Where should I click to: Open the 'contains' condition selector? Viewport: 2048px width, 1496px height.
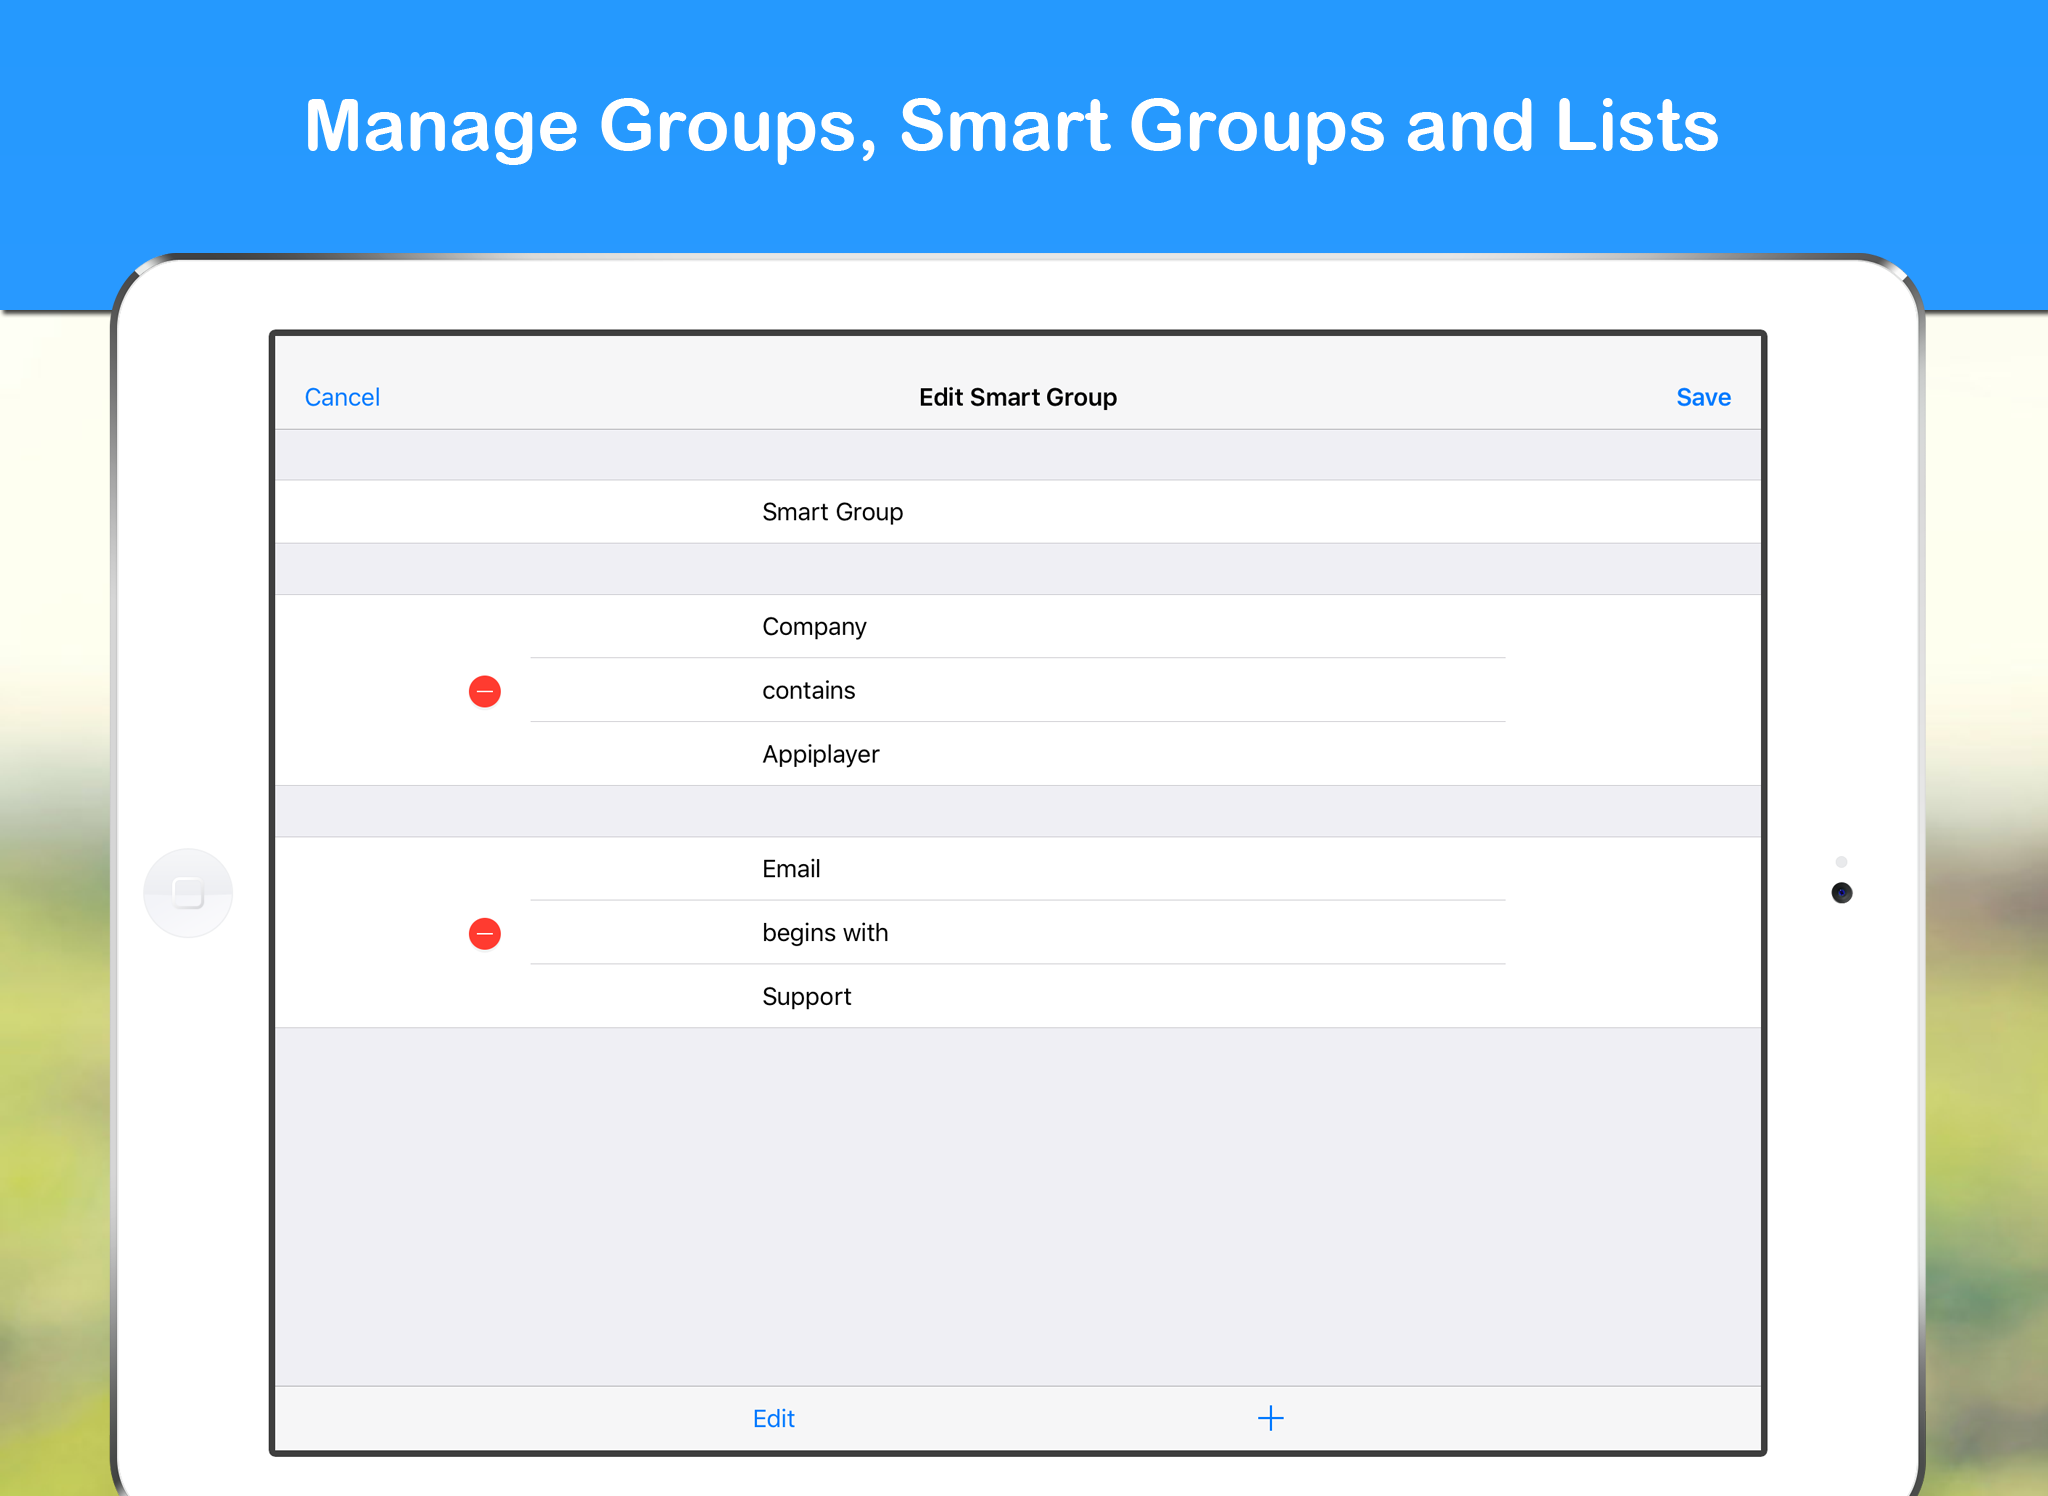[808, 691]
